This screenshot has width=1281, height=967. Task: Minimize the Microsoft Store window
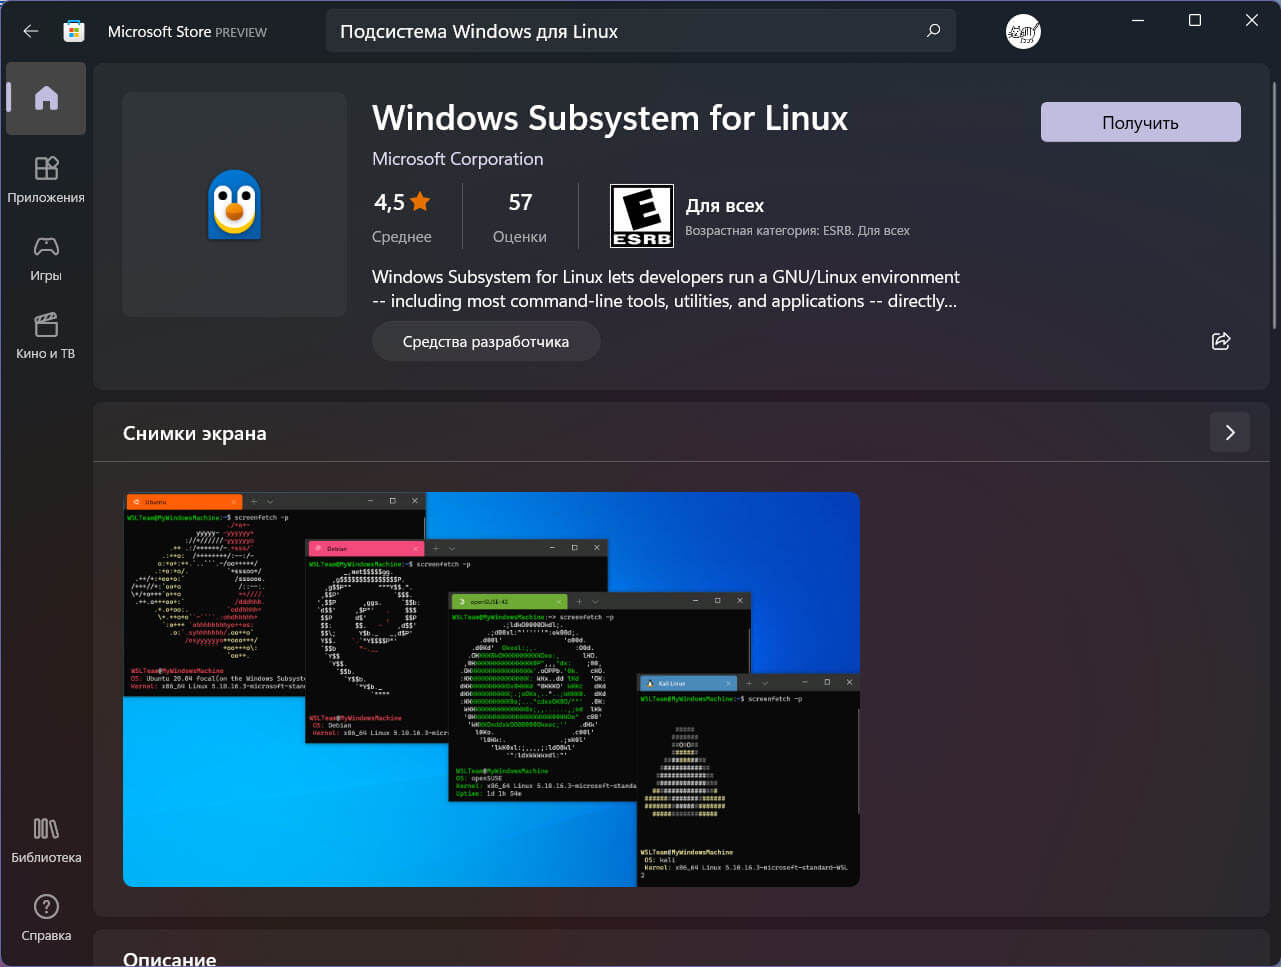click(1138, 20)
